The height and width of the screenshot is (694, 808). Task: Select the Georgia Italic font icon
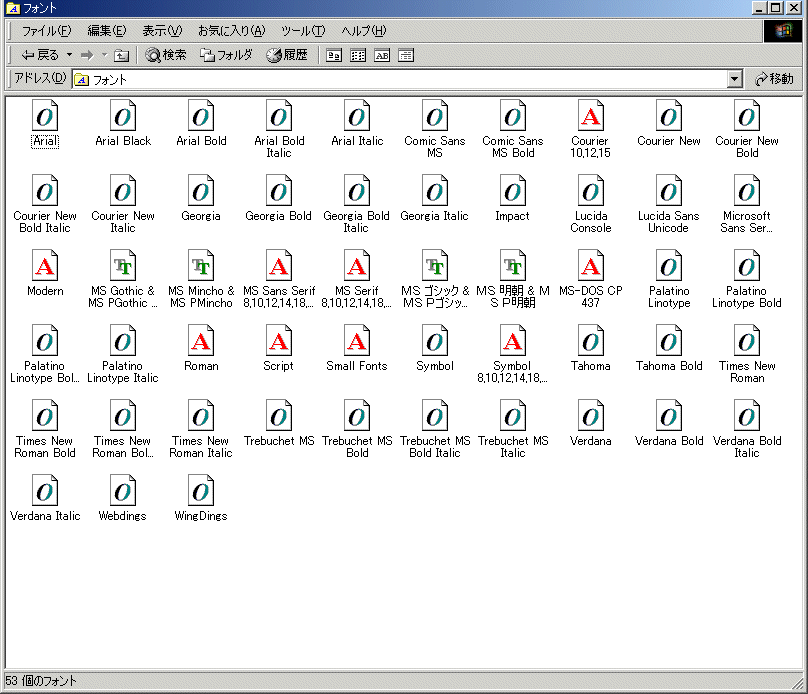tap(434, 191)
